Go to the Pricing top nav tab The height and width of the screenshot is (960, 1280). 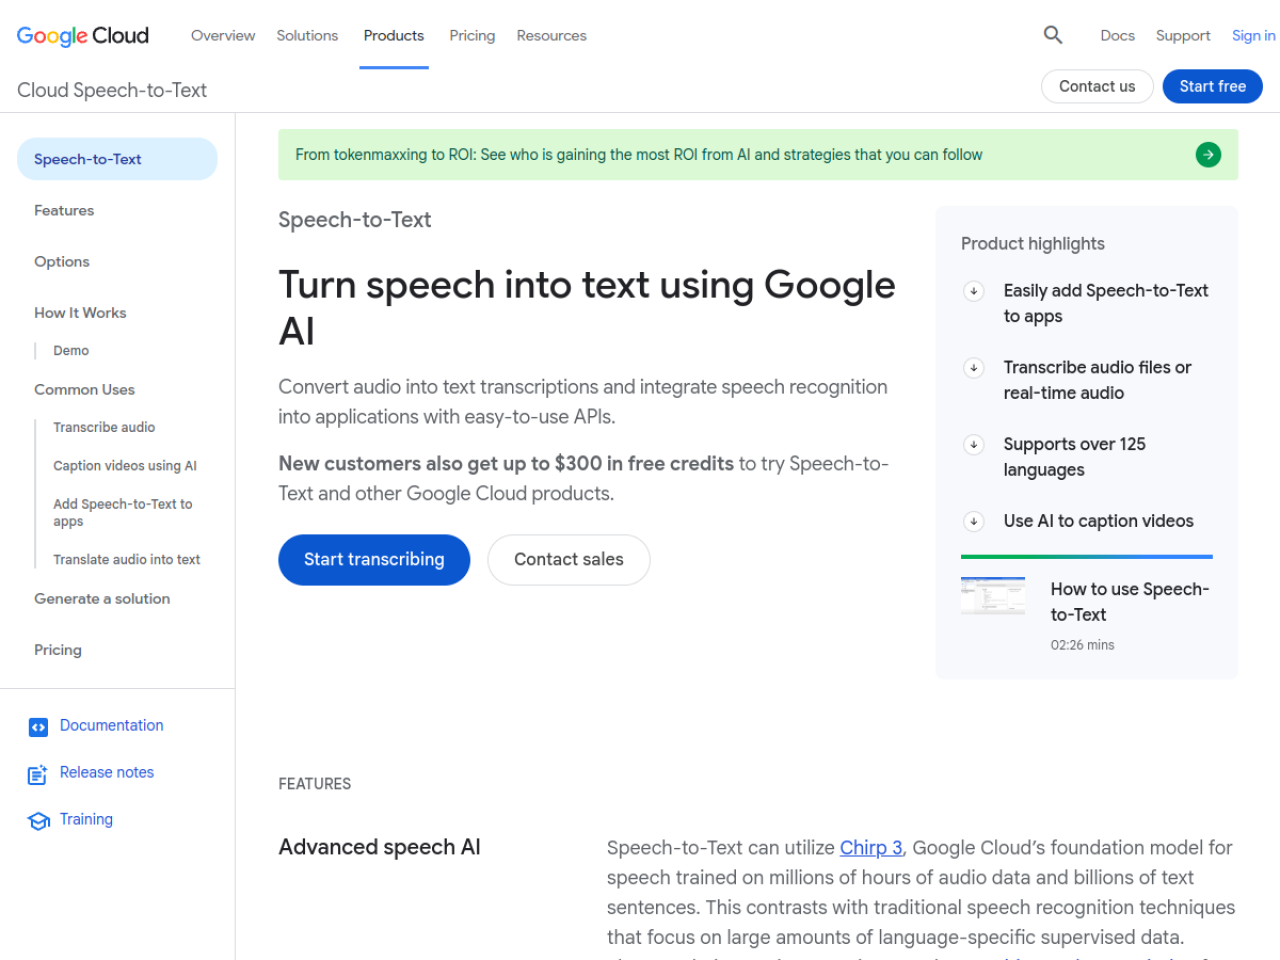(472, 35)
